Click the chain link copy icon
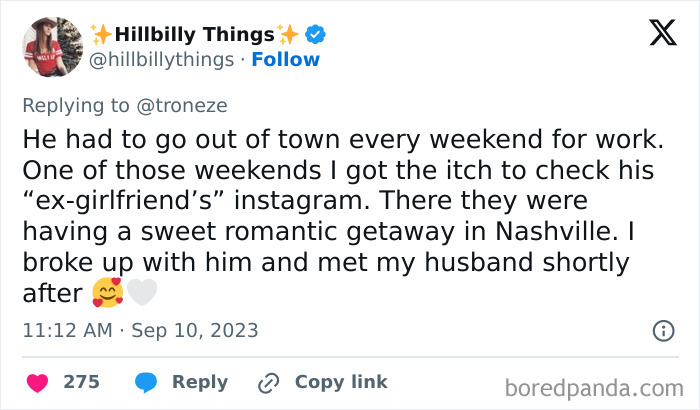 267,382
